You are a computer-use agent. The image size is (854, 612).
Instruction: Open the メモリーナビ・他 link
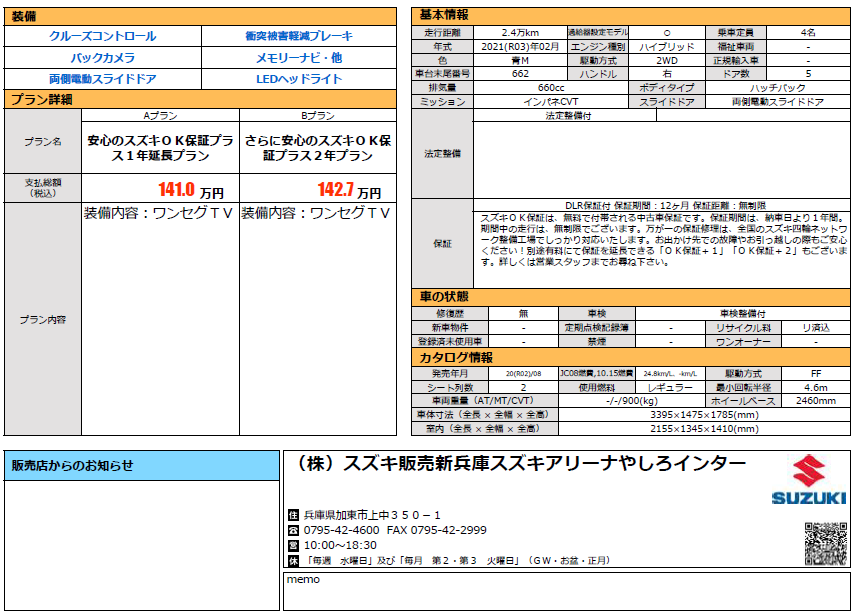(x=299, y=58)
